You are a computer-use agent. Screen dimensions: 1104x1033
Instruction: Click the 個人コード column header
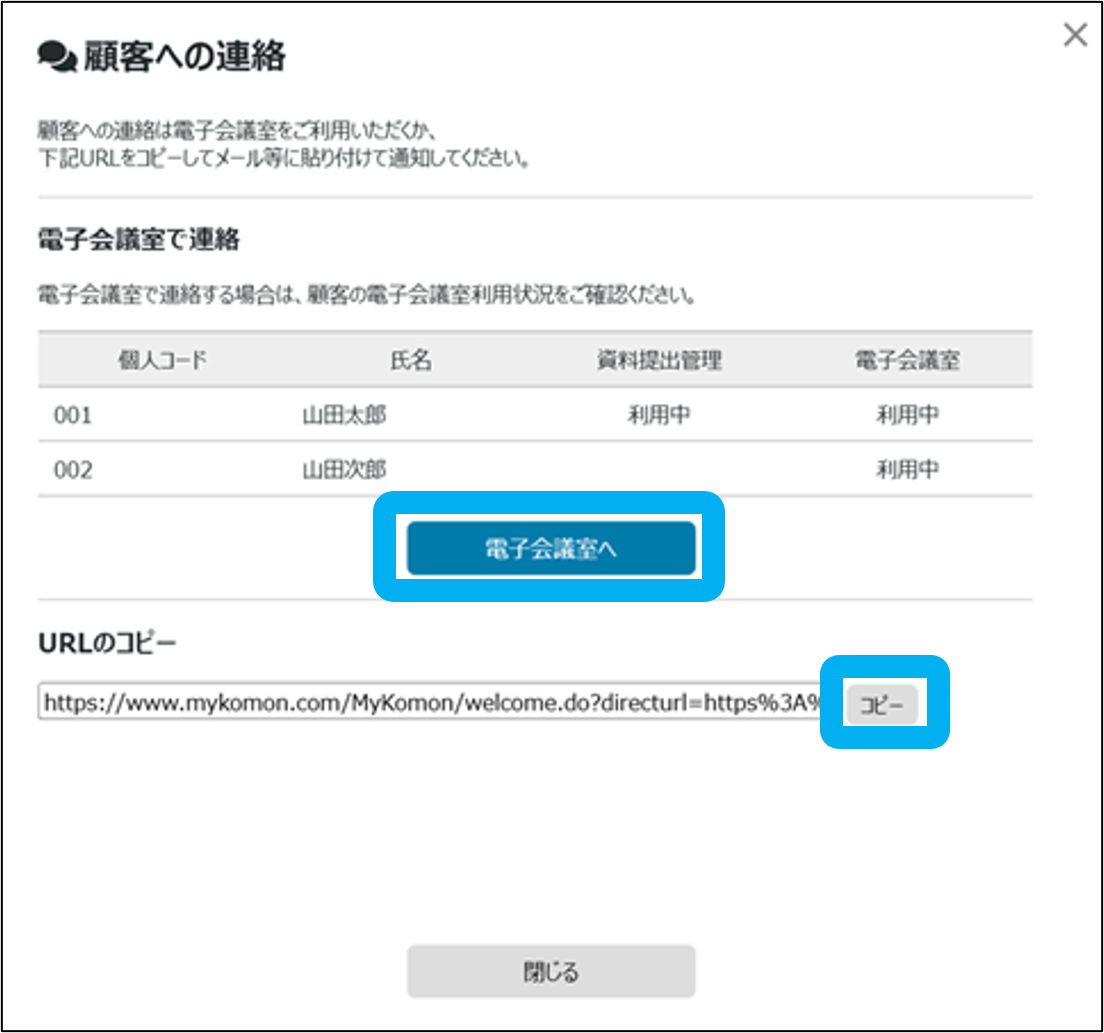tap(162, 361)
